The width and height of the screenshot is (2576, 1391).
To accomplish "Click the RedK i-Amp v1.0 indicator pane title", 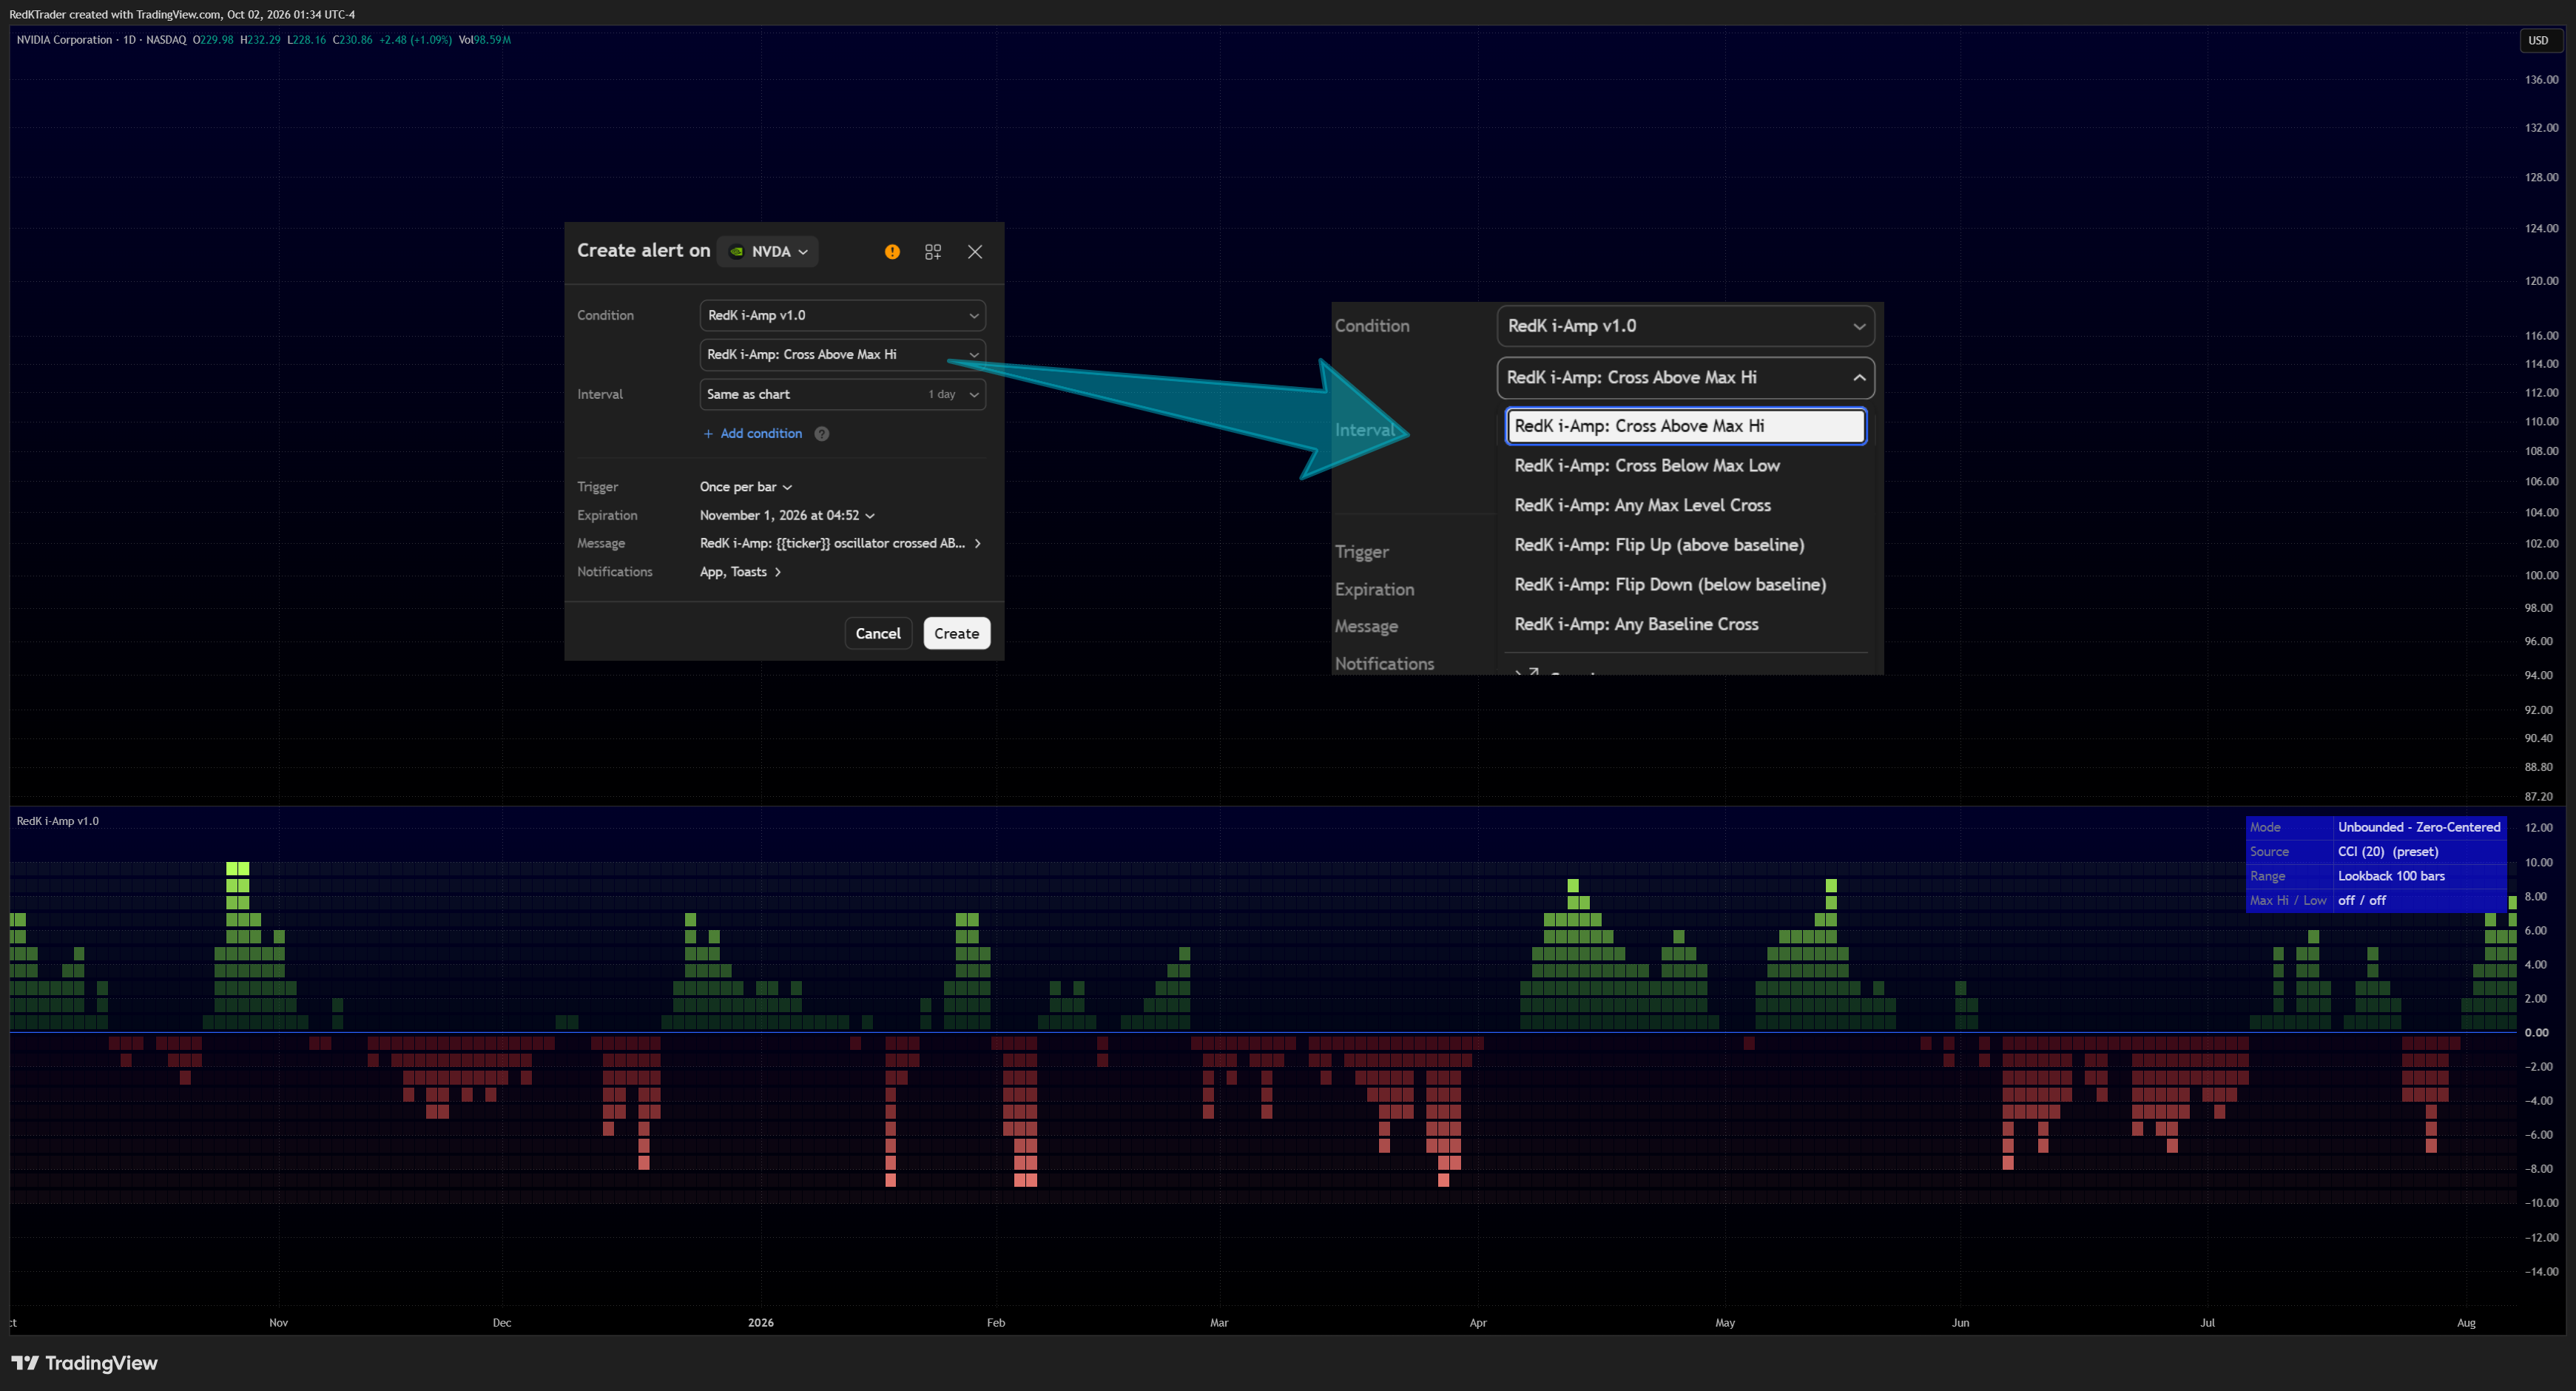I will pyautogui.click(x=58, y=821).
